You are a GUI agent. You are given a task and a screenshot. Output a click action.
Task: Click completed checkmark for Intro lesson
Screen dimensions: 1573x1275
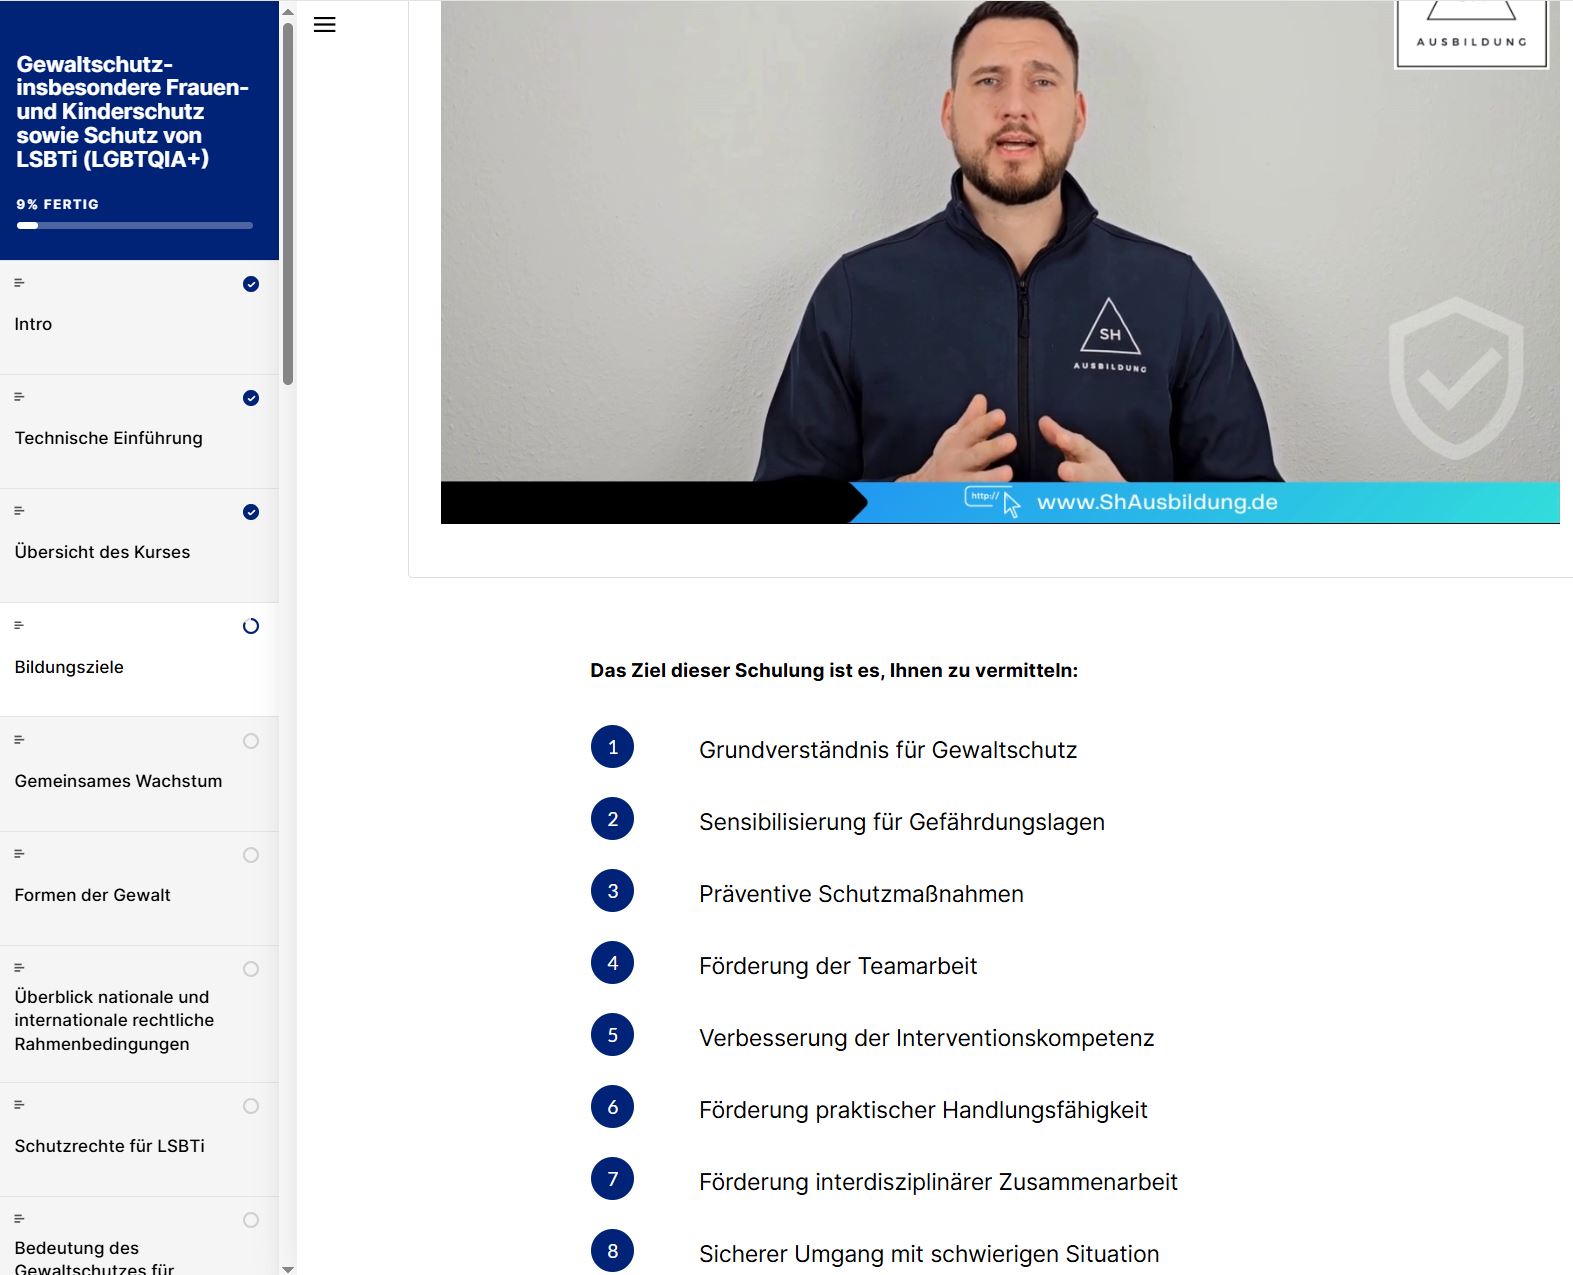[251, 284]
